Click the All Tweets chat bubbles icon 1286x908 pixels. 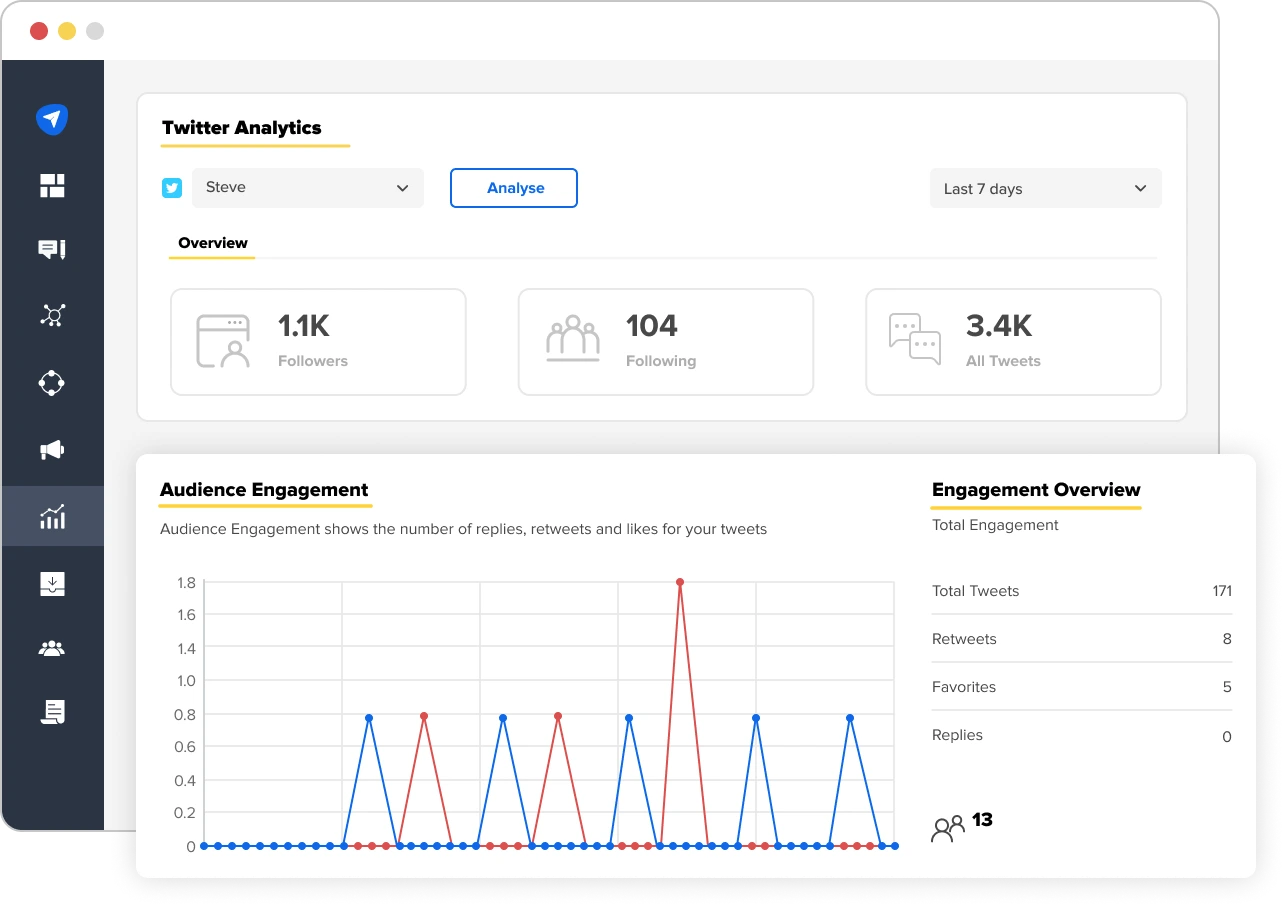[x=915, y=339]
